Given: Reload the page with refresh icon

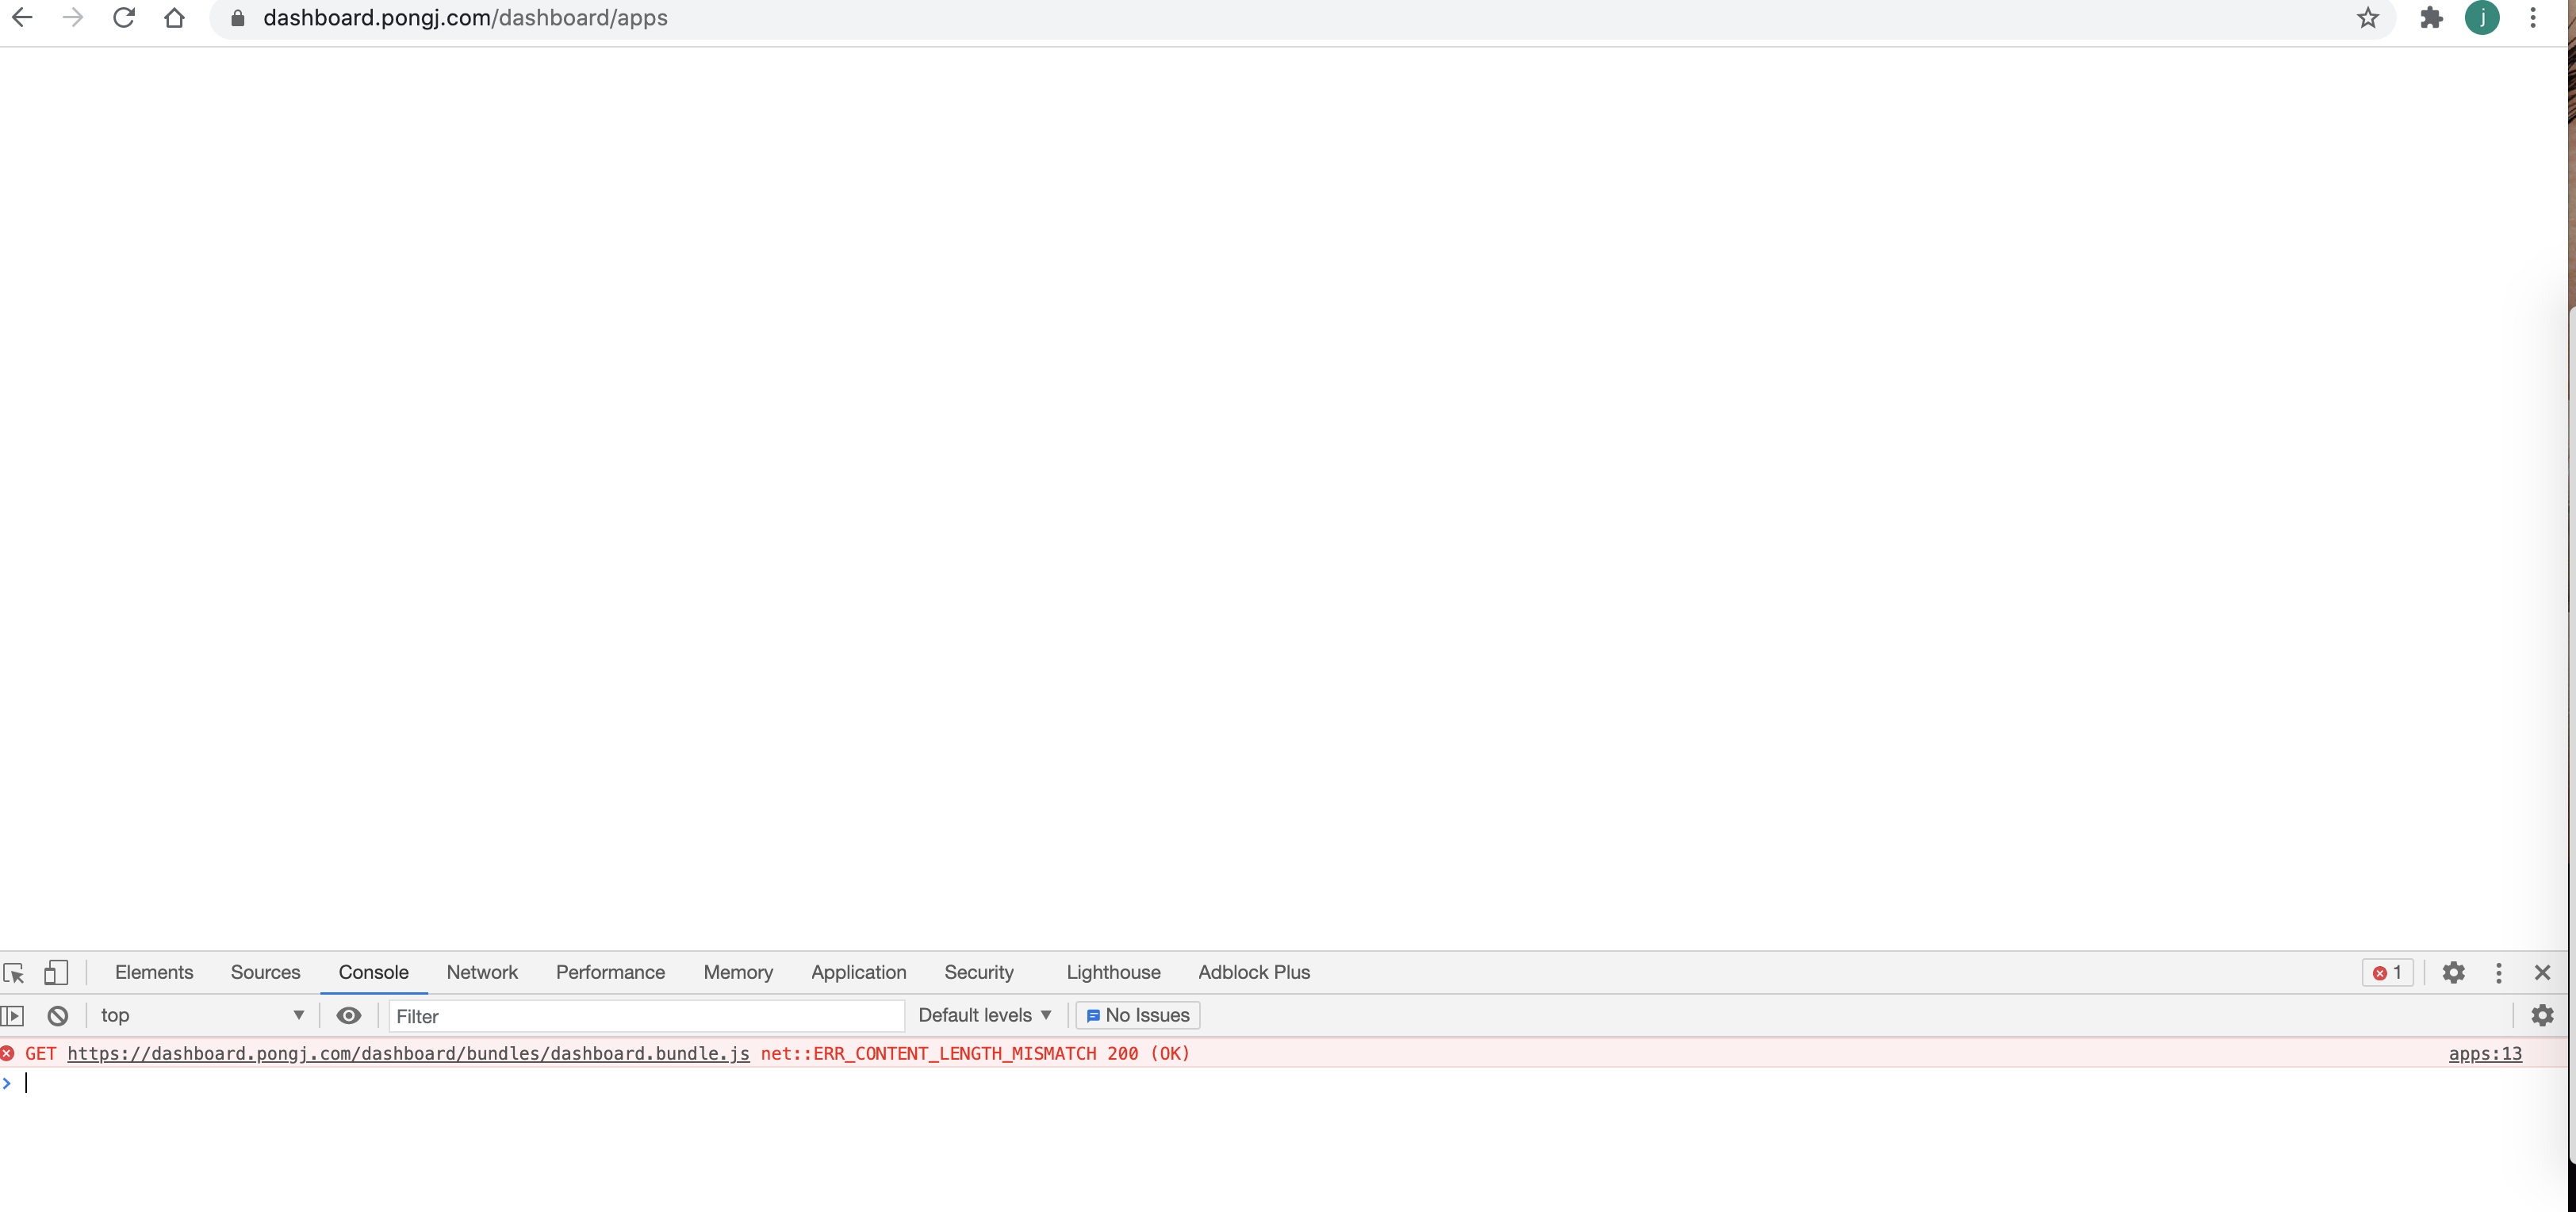Looking at the screenshot, I should click(x=123, y=18).
